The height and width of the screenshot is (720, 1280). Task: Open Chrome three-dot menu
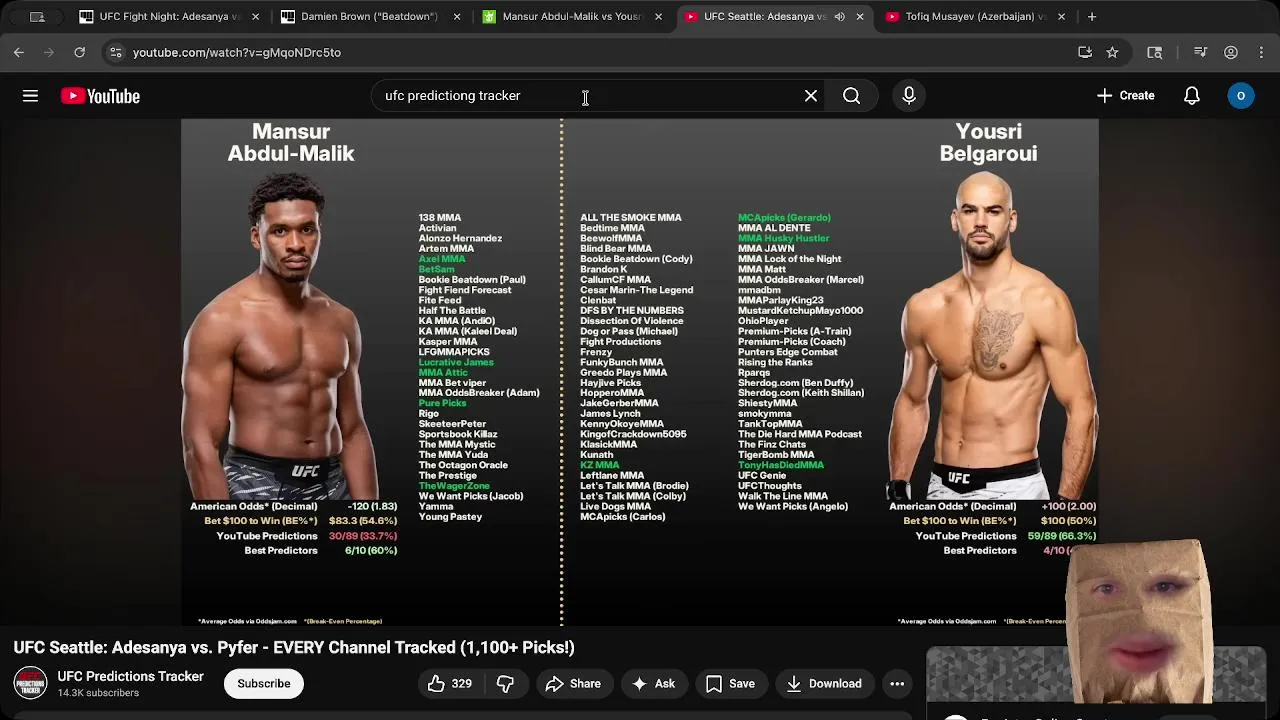coord(1261,52)
